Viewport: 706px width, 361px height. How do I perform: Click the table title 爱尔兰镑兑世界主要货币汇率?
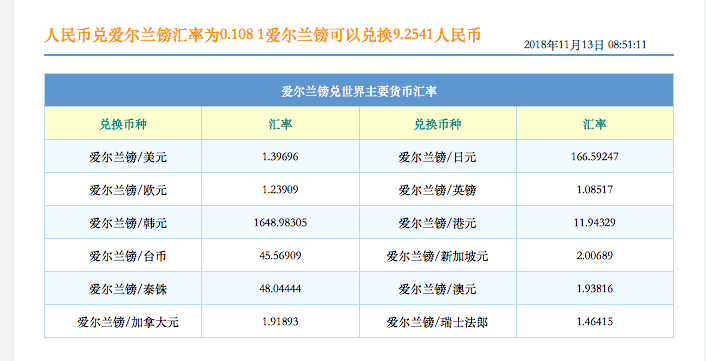point(359,92)
